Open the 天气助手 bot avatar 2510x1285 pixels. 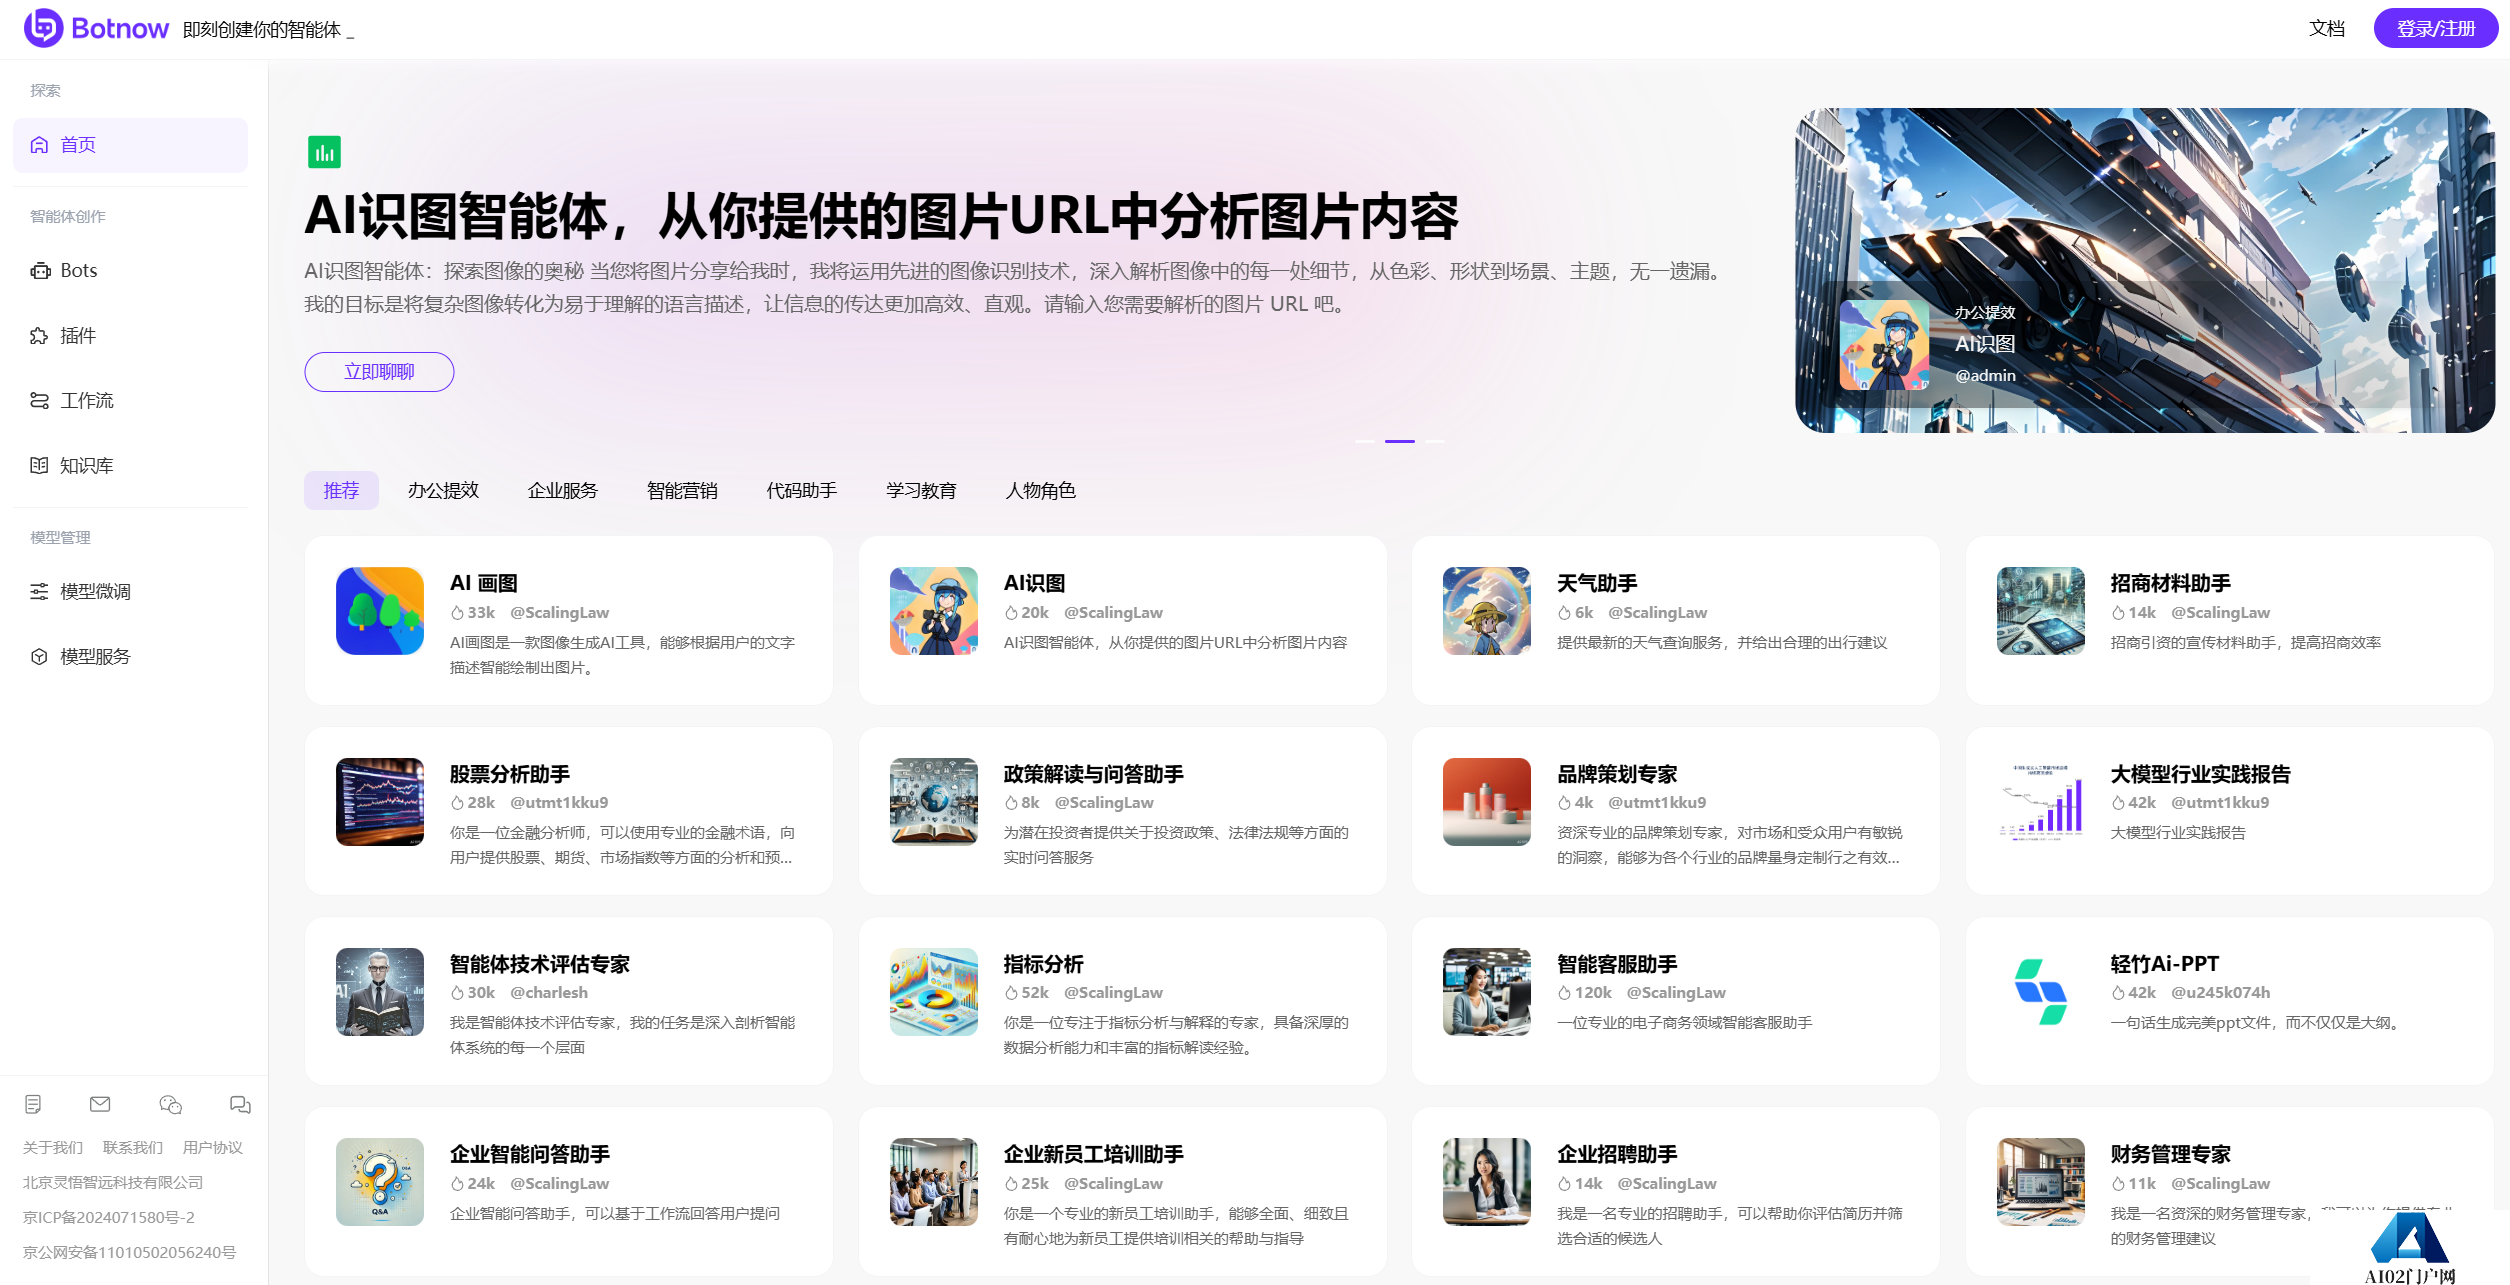[1487, 611]
